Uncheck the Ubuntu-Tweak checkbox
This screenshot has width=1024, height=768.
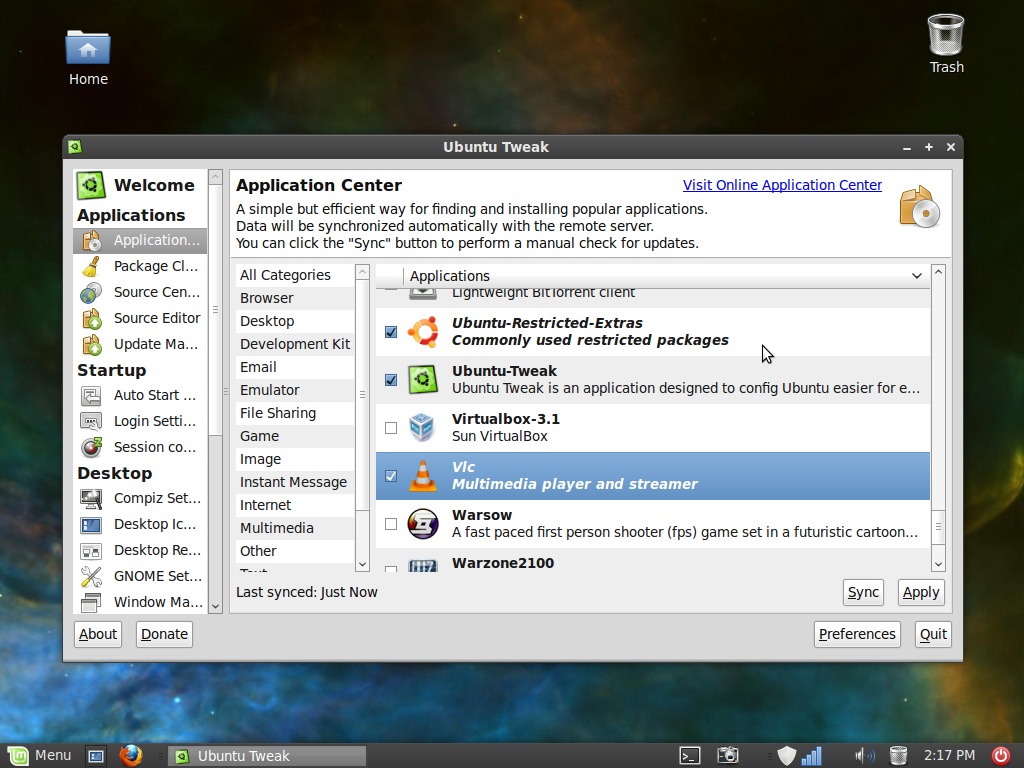(x=391, y=379)
